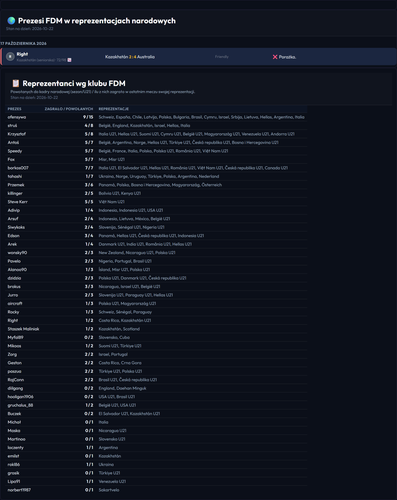Image resolution: width=397 pixels, height=500 pixels.
Task: Click the Speedy row name
Action: (15, 151)
